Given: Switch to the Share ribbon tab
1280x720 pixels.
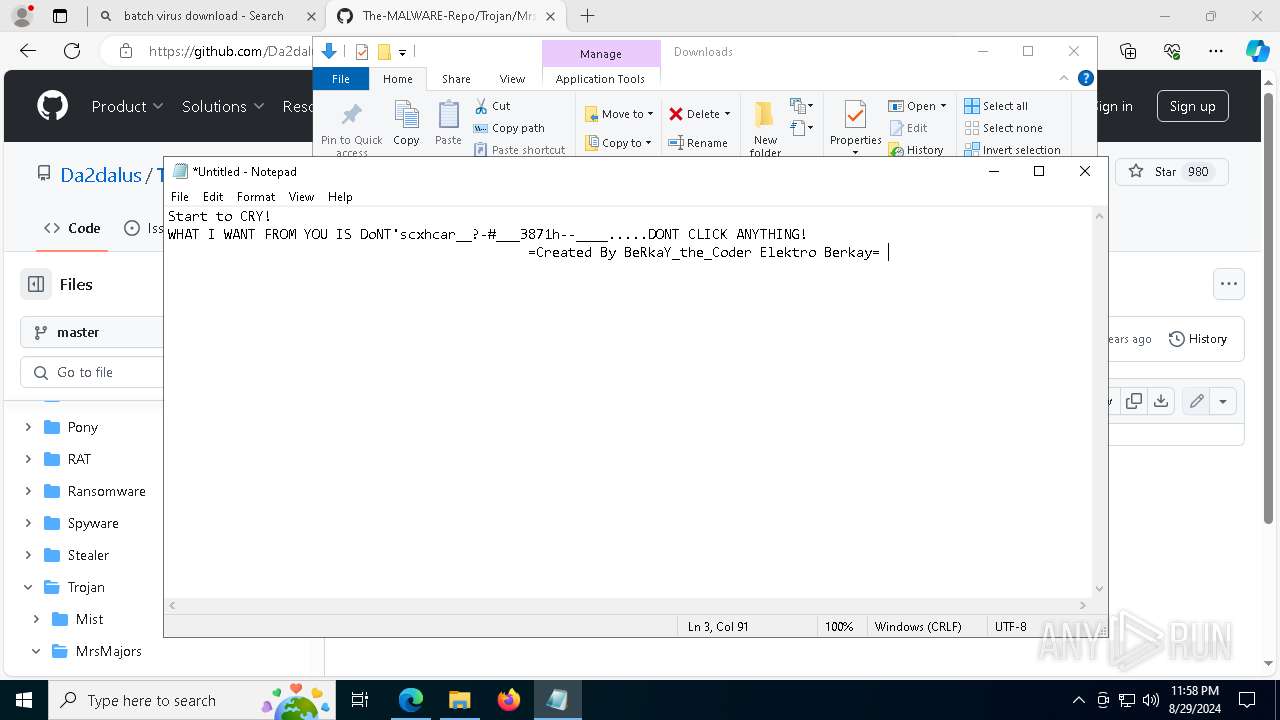Looking at the screenshot, I should pyautogui.click(x=456, y=79).
